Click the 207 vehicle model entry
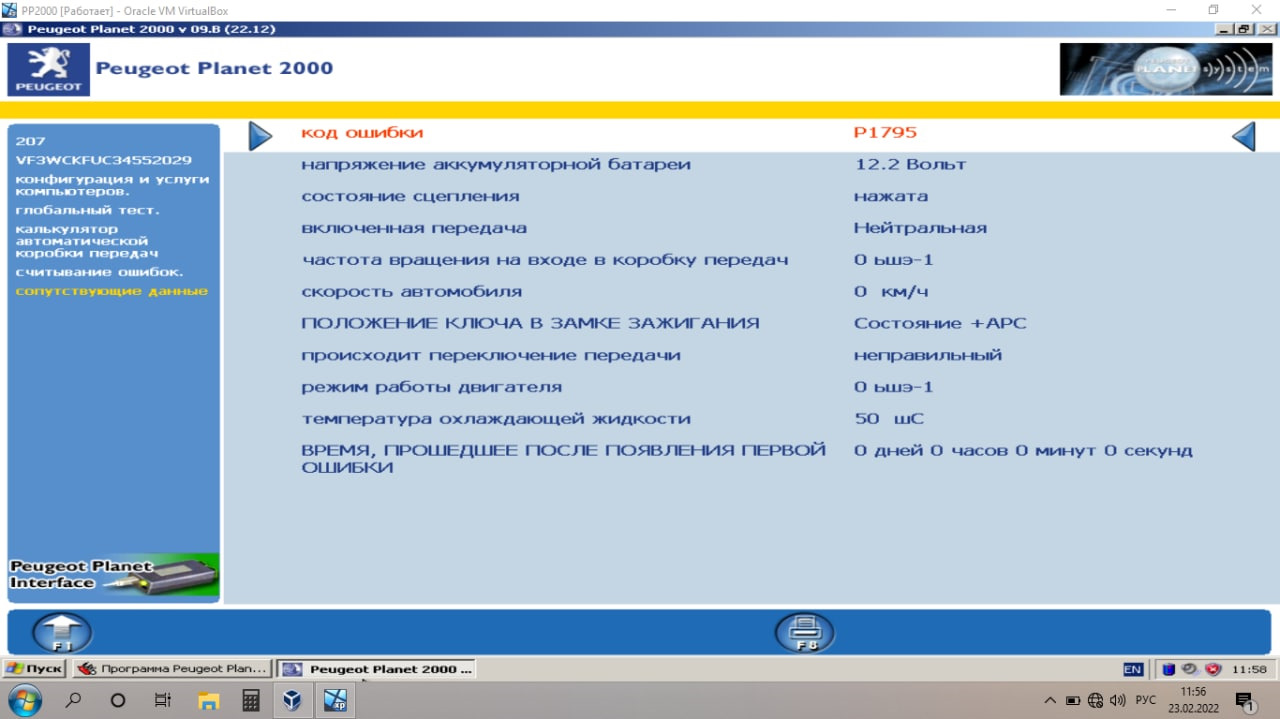 (30, 141)
